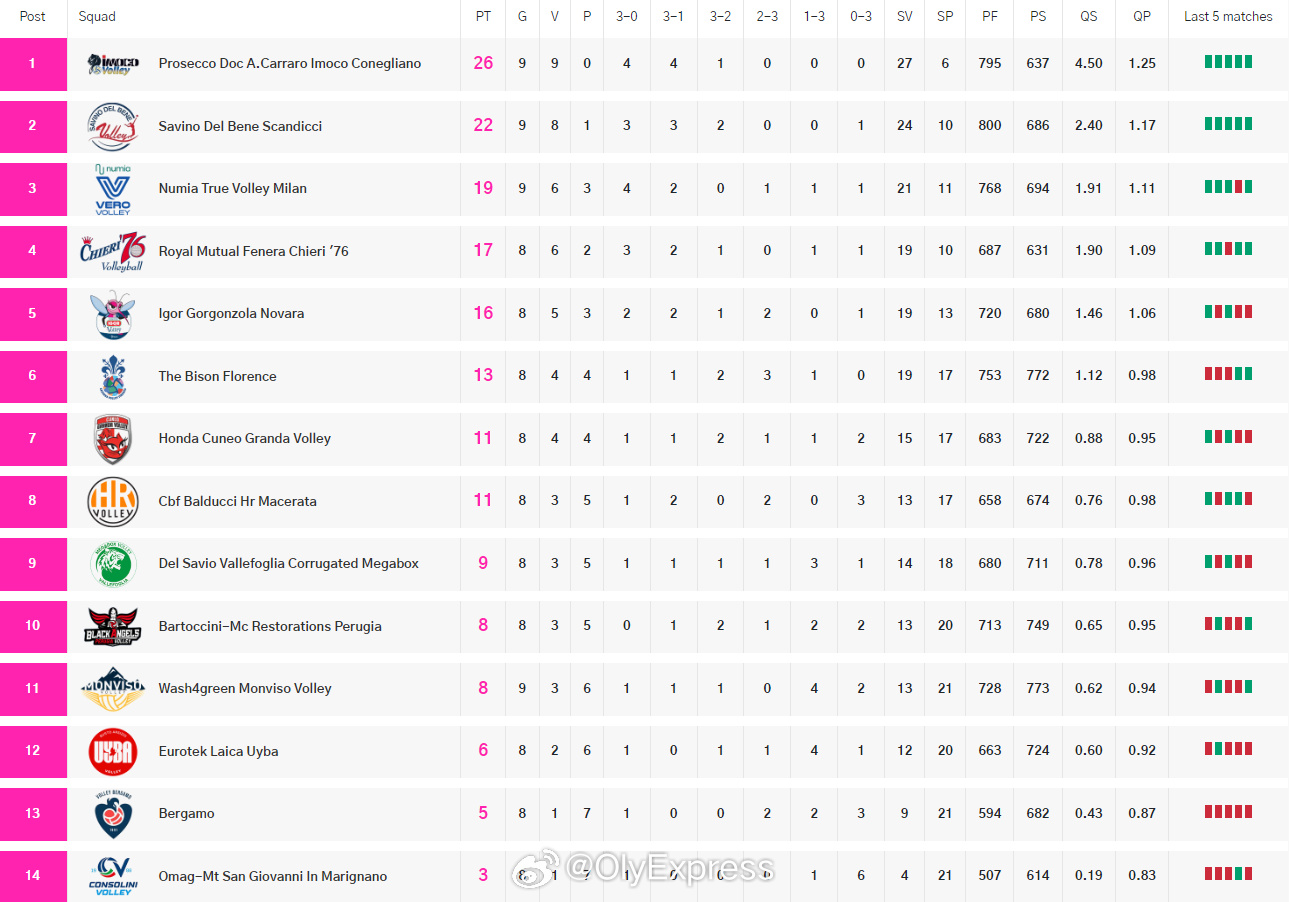The width and height of the screenshot is (1289, 902).
Task: Open Savino Del Bene Scandicci team page
Action: [x=240, y=126]
